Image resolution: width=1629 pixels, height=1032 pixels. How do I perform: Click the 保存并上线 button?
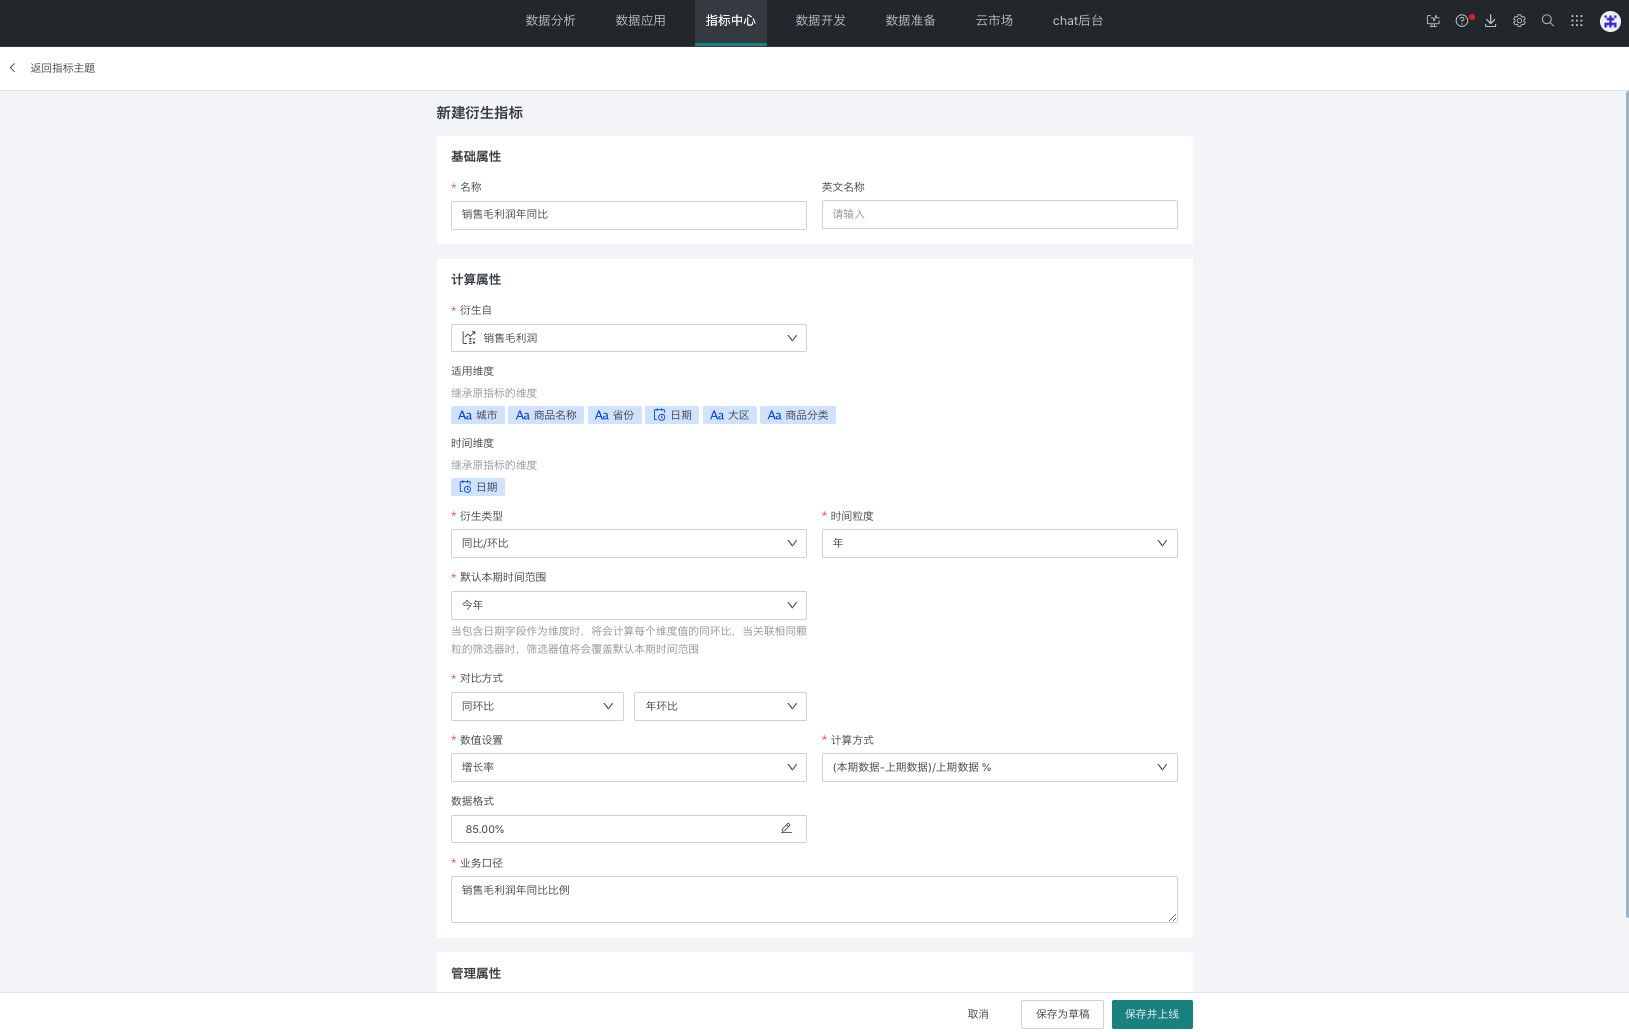[x=1151, y=1014]
